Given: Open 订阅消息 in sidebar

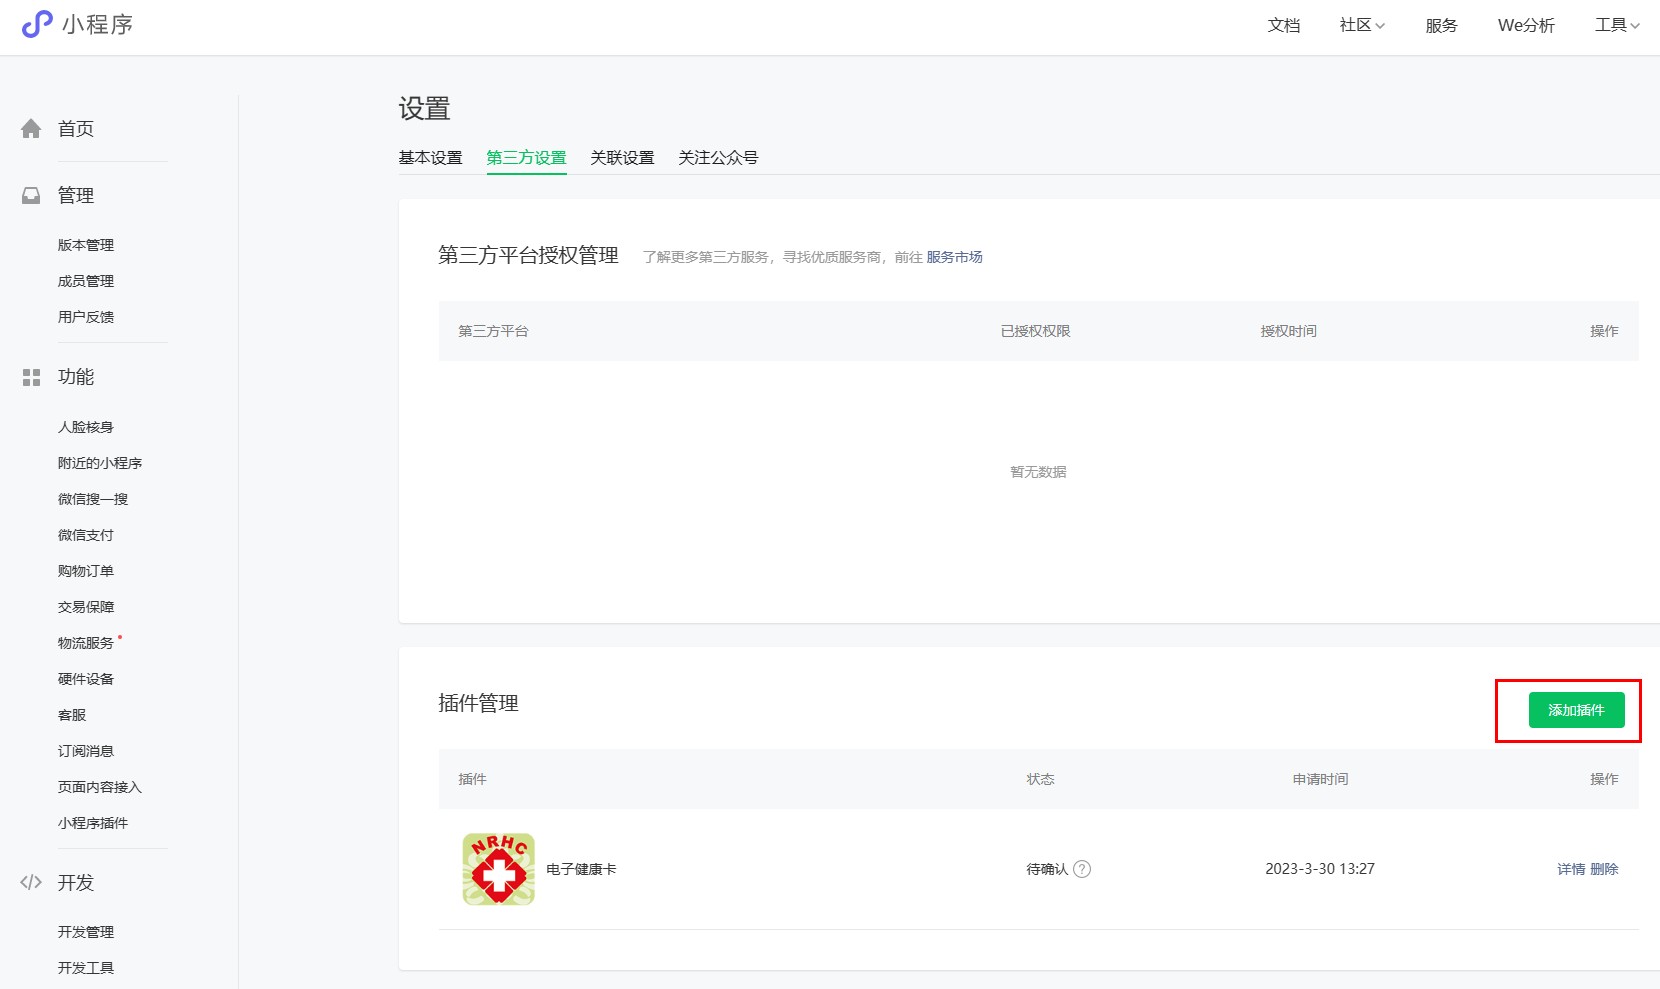Looking at the screenshot, I should point(86,751).
